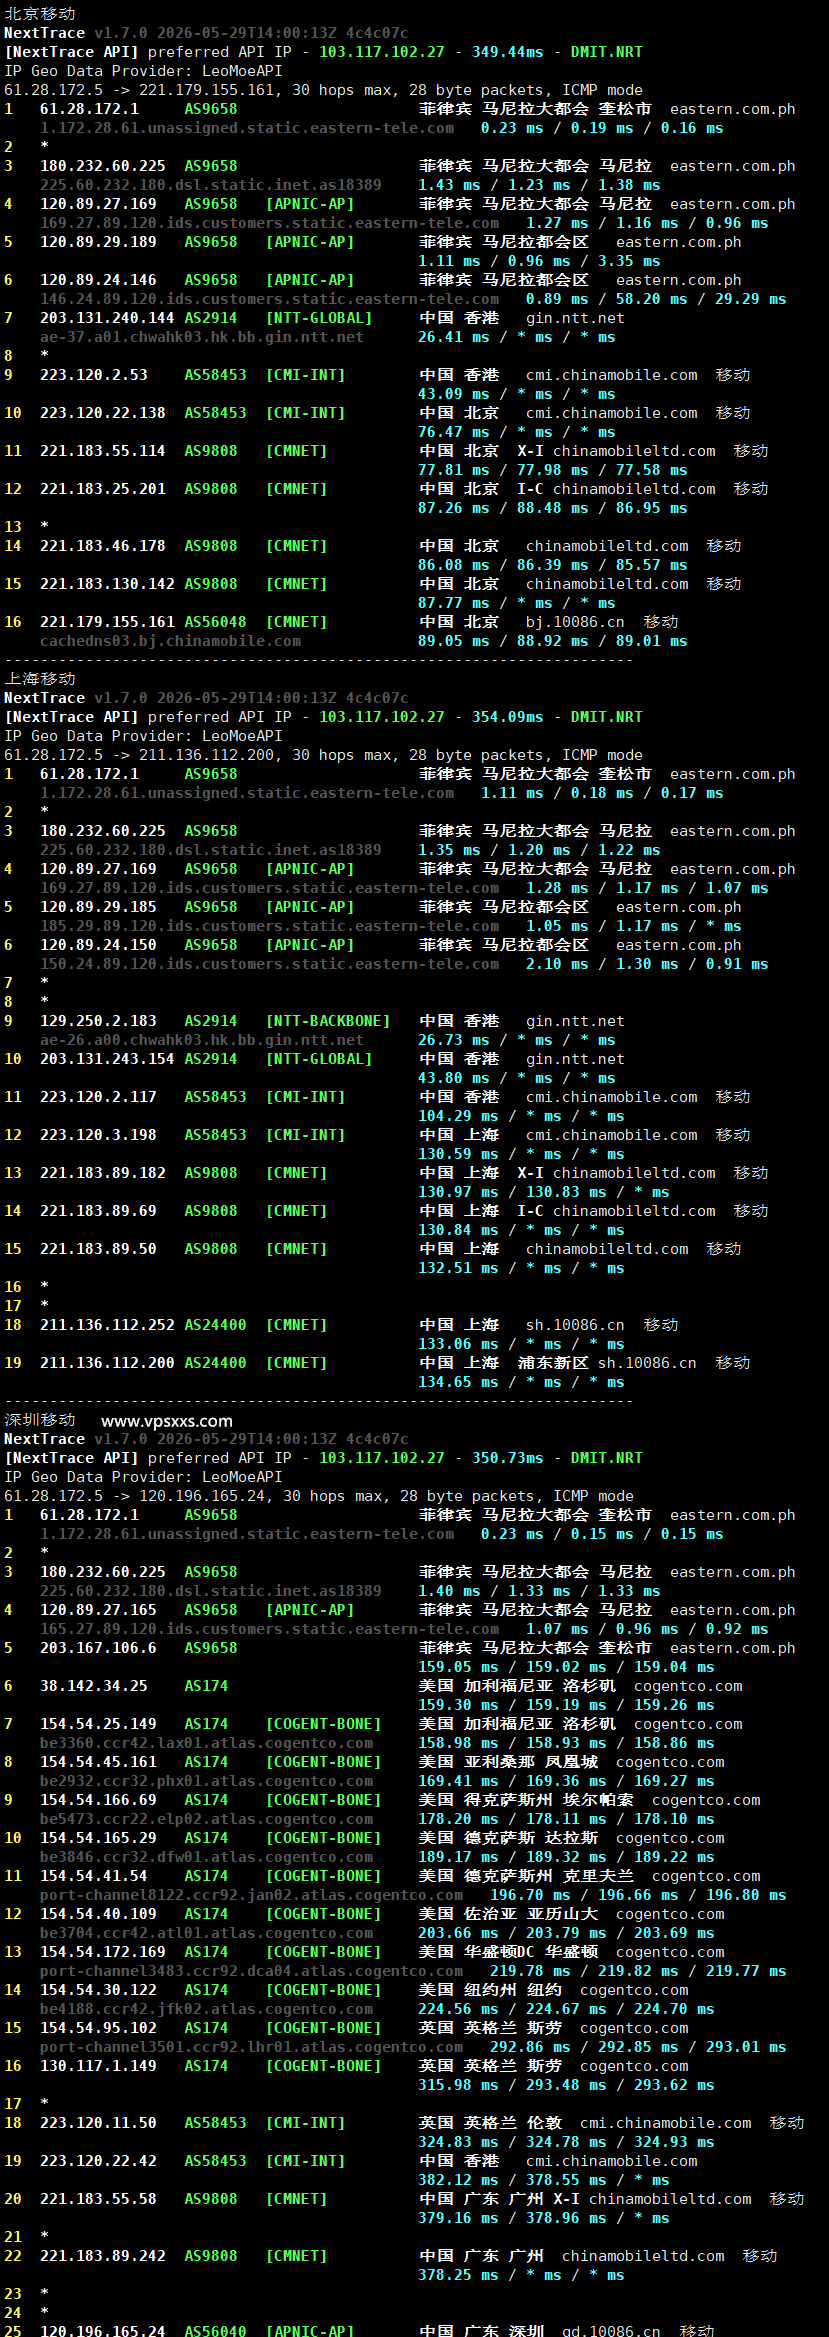The image size is (829, 2337).
Task: Click IP address 154.54.166.69
Action: (x=98, y=1800)
